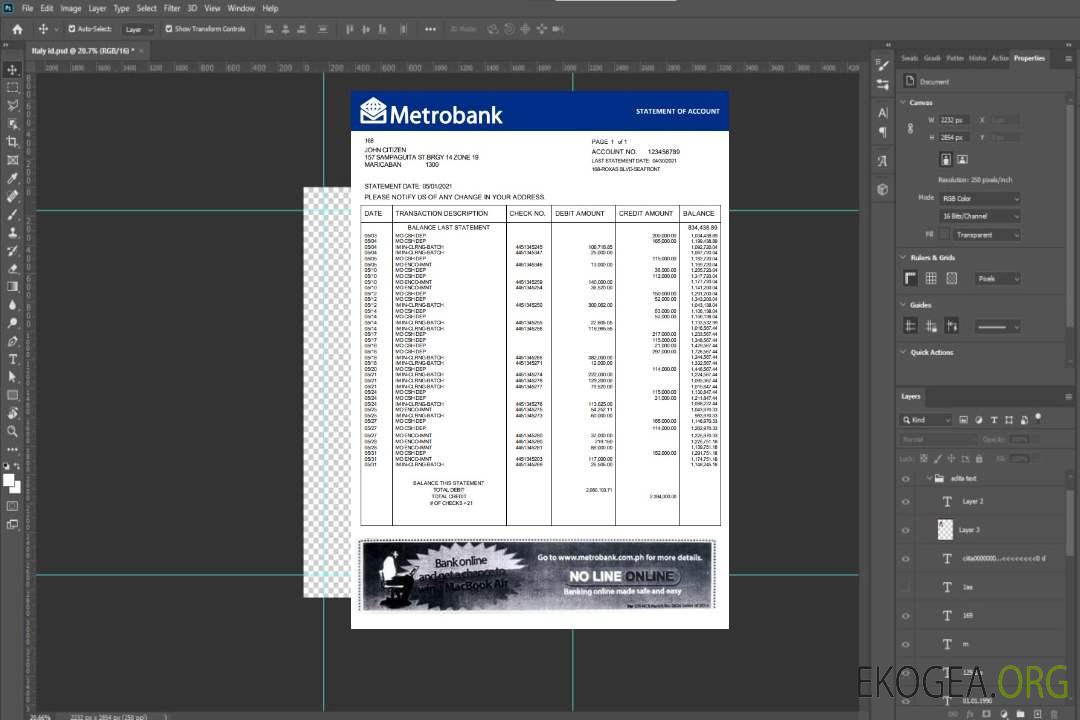This screenshot has width=1080, height=720.
Task: Hide the 'm' text layer eye icon
Action: tap(906, 645)
